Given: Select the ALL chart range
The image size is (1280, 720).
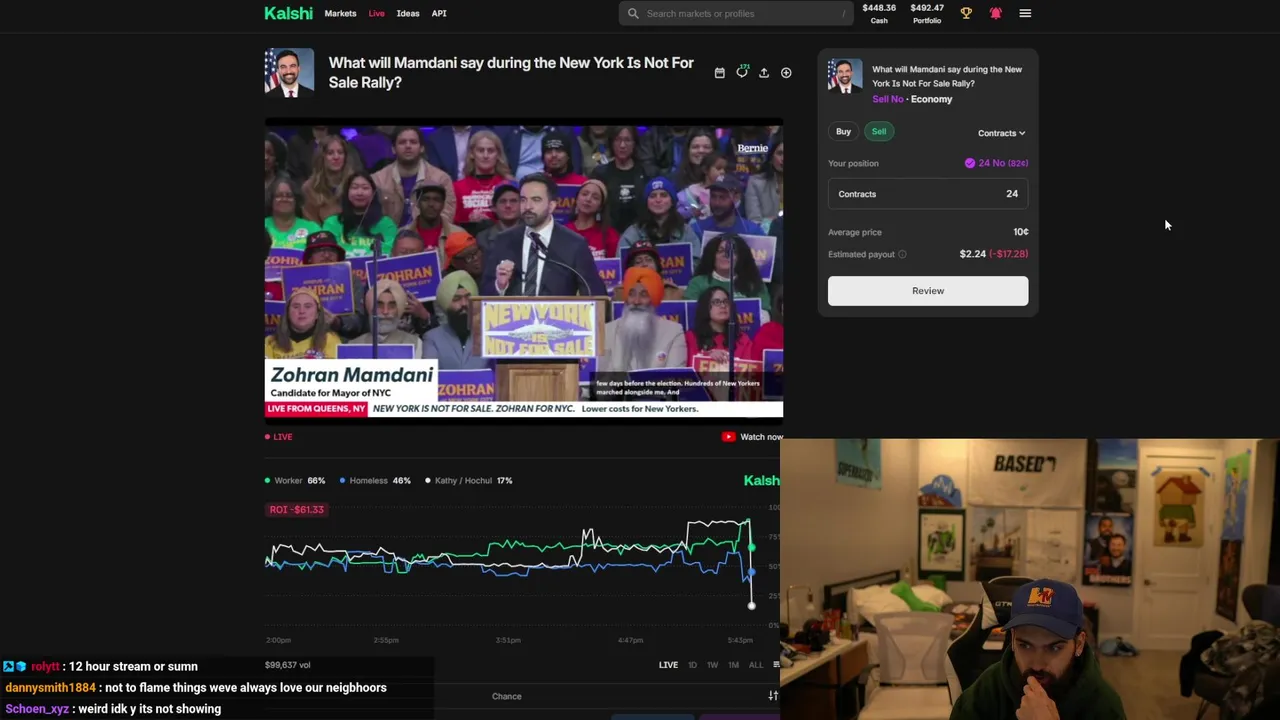Looking at the screenshot, I should 756,665.
